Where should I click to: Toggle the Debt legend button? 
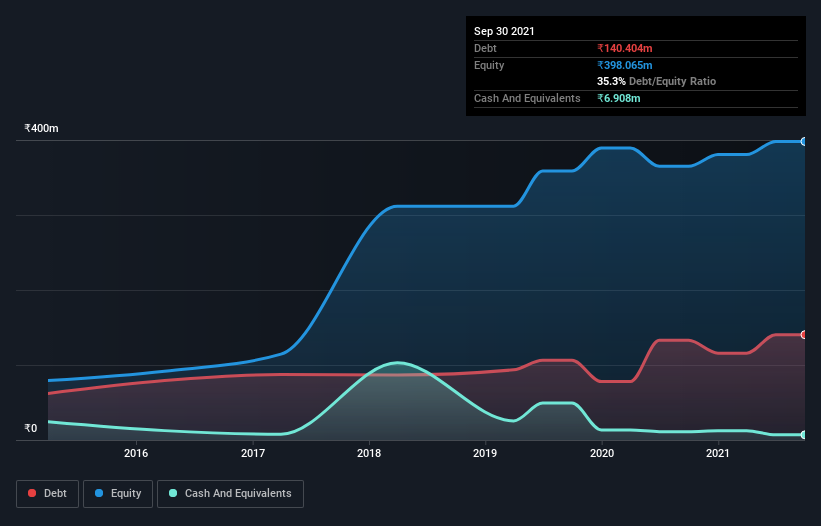[x=47, y=494]
